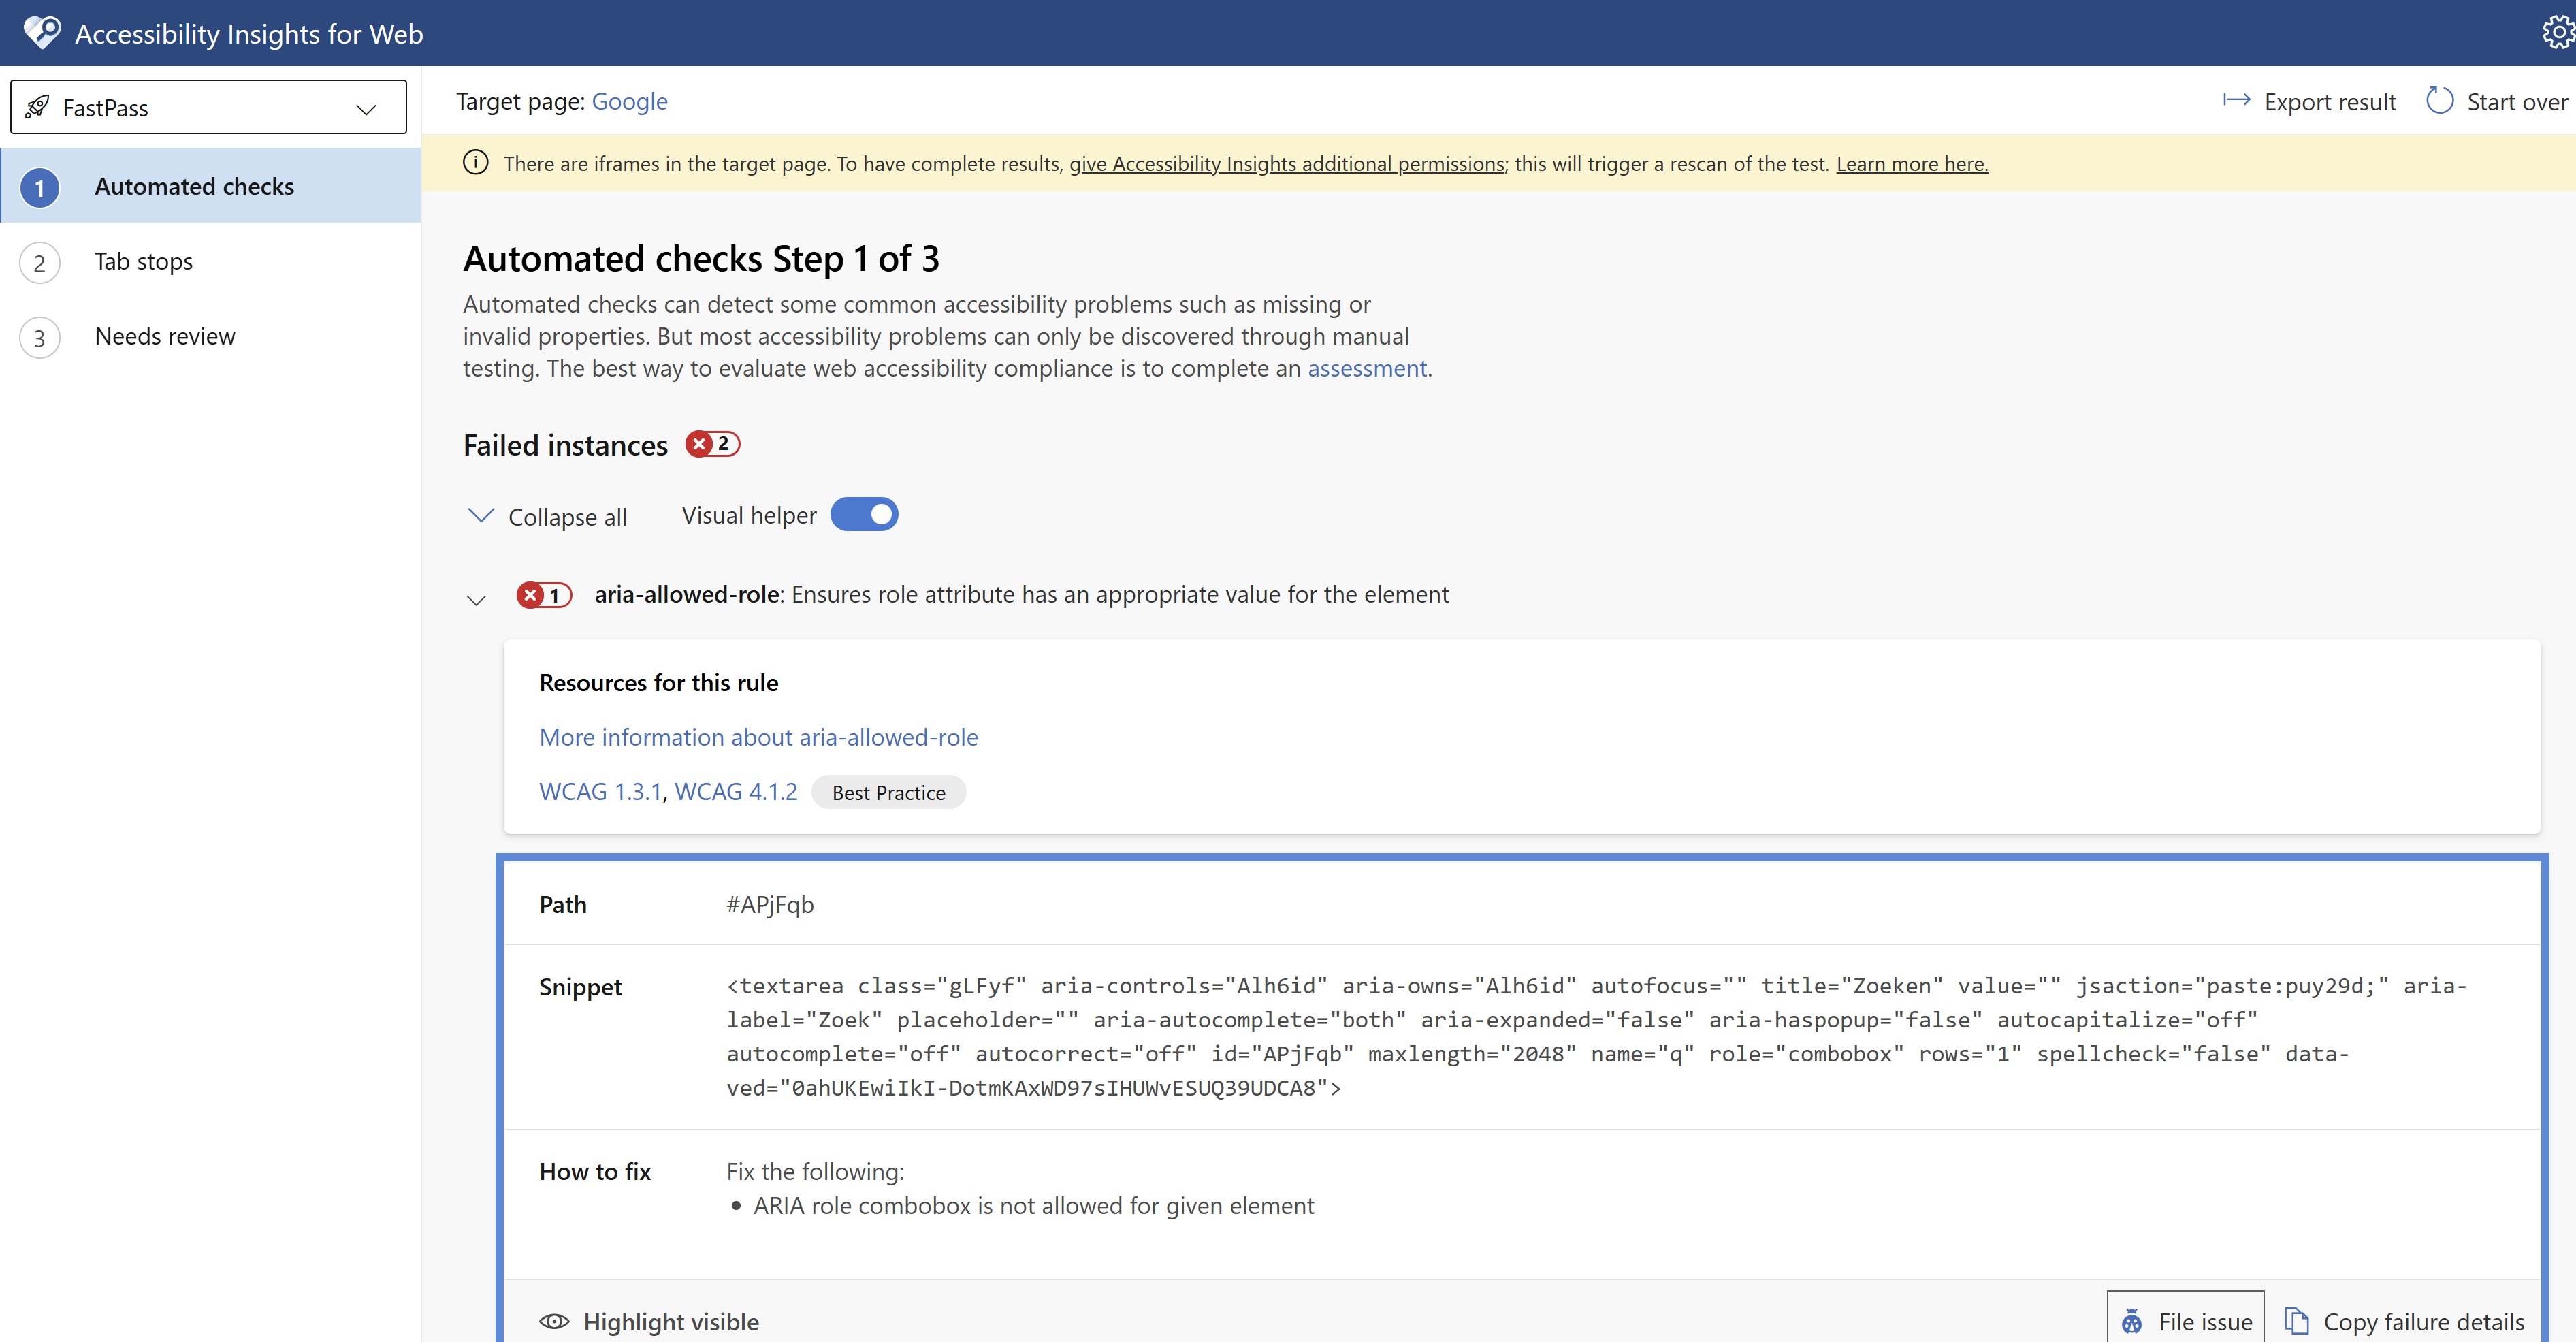Open WCAG 4.1.2 link
This screenshot has height=1342, width=2576.
pos(736,792)
